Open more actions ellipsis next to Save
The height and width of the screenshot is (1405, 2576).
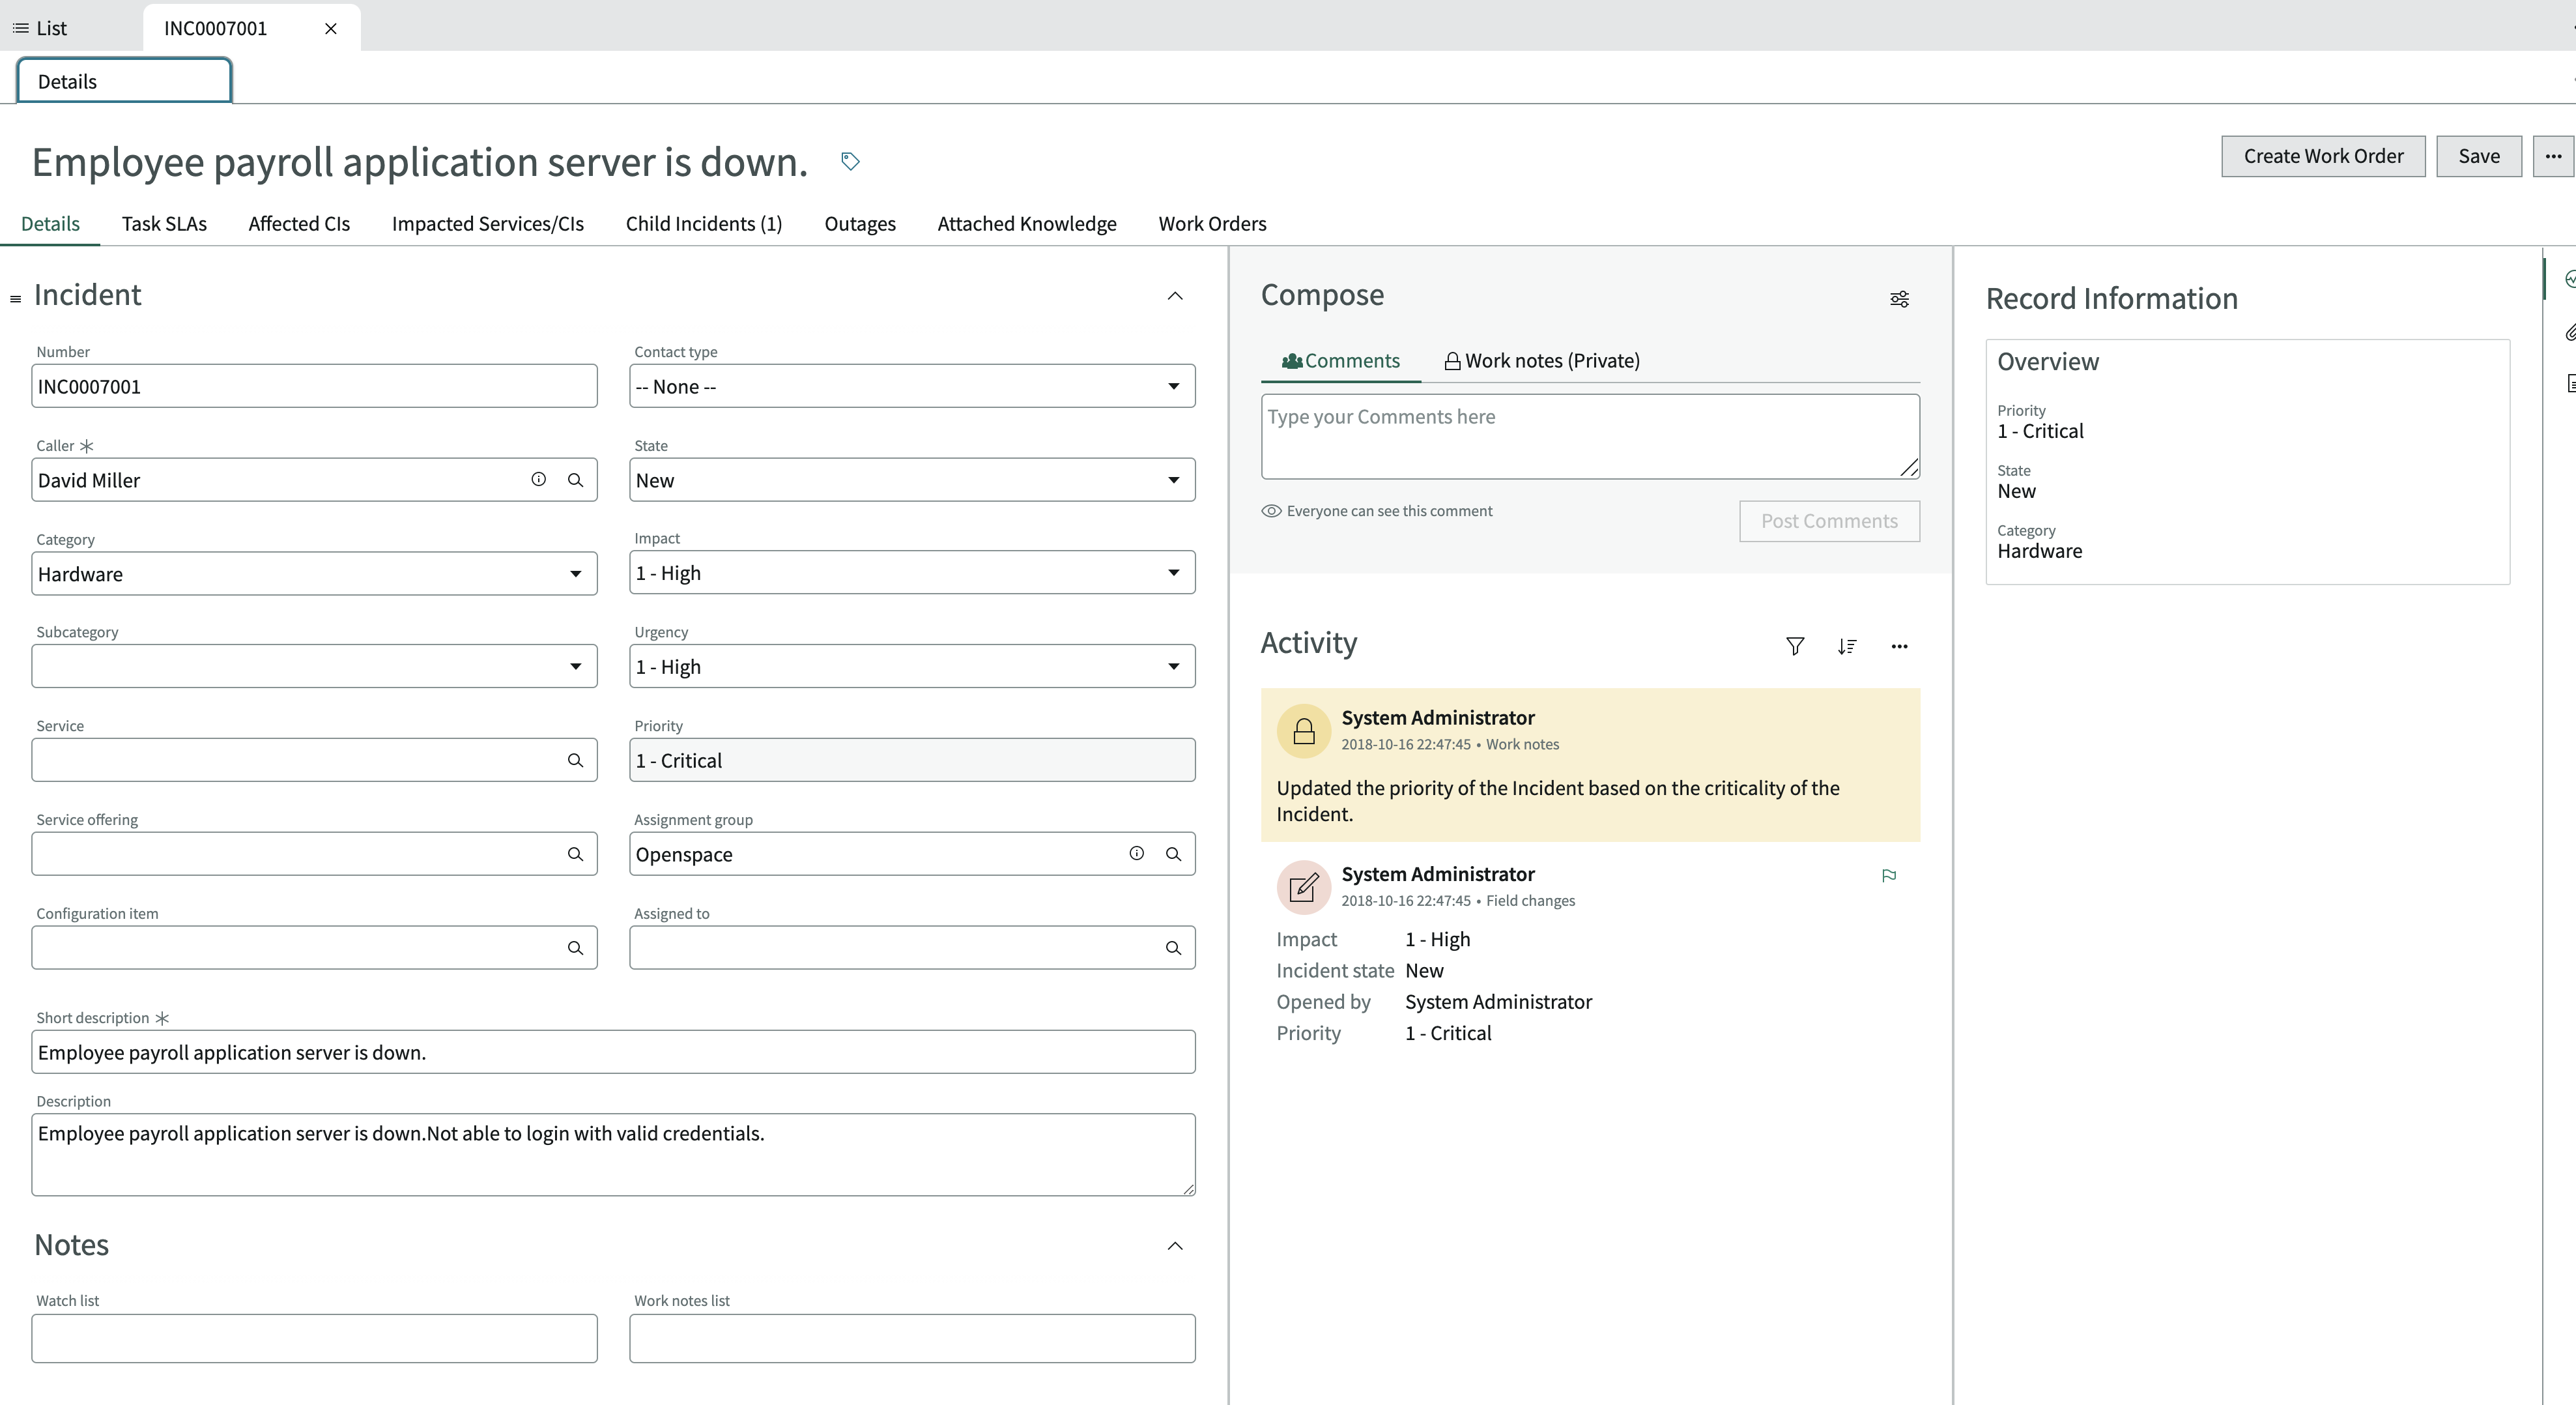[2553, 156]
